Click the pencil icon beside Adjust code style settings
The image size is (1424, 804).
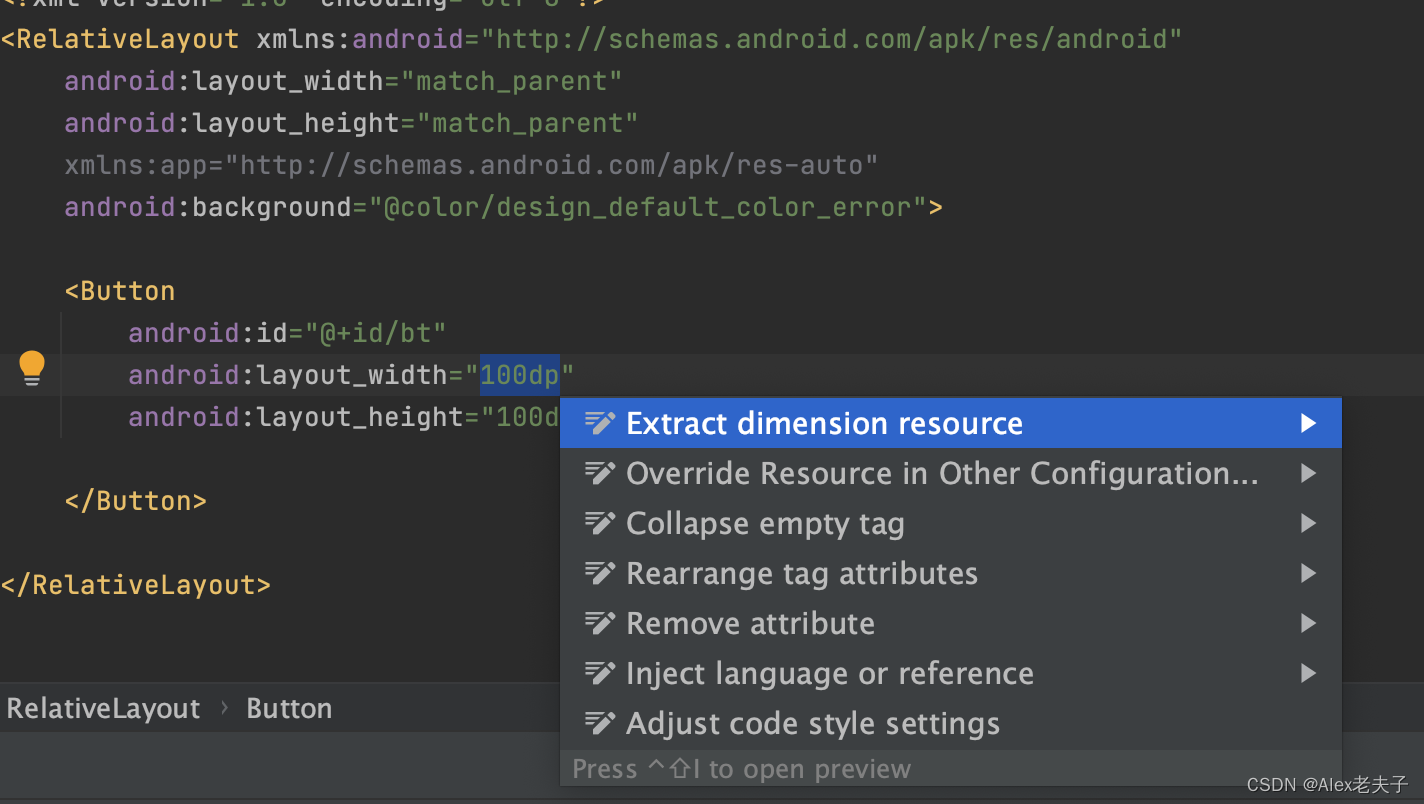click(600, 723)
